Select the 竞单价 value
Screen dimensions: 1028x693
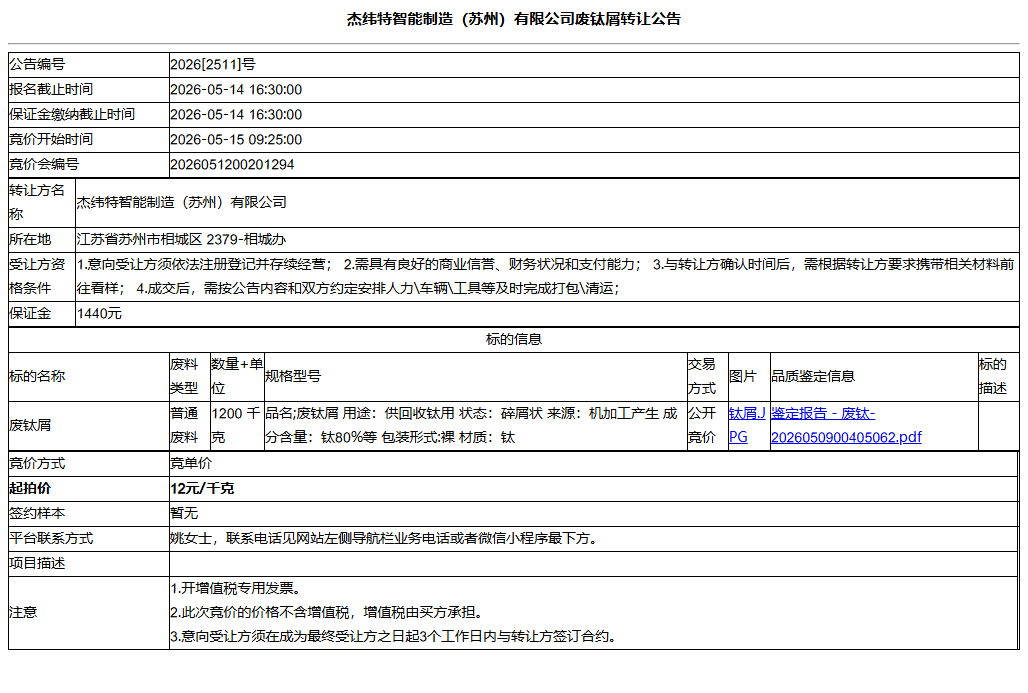191,463
